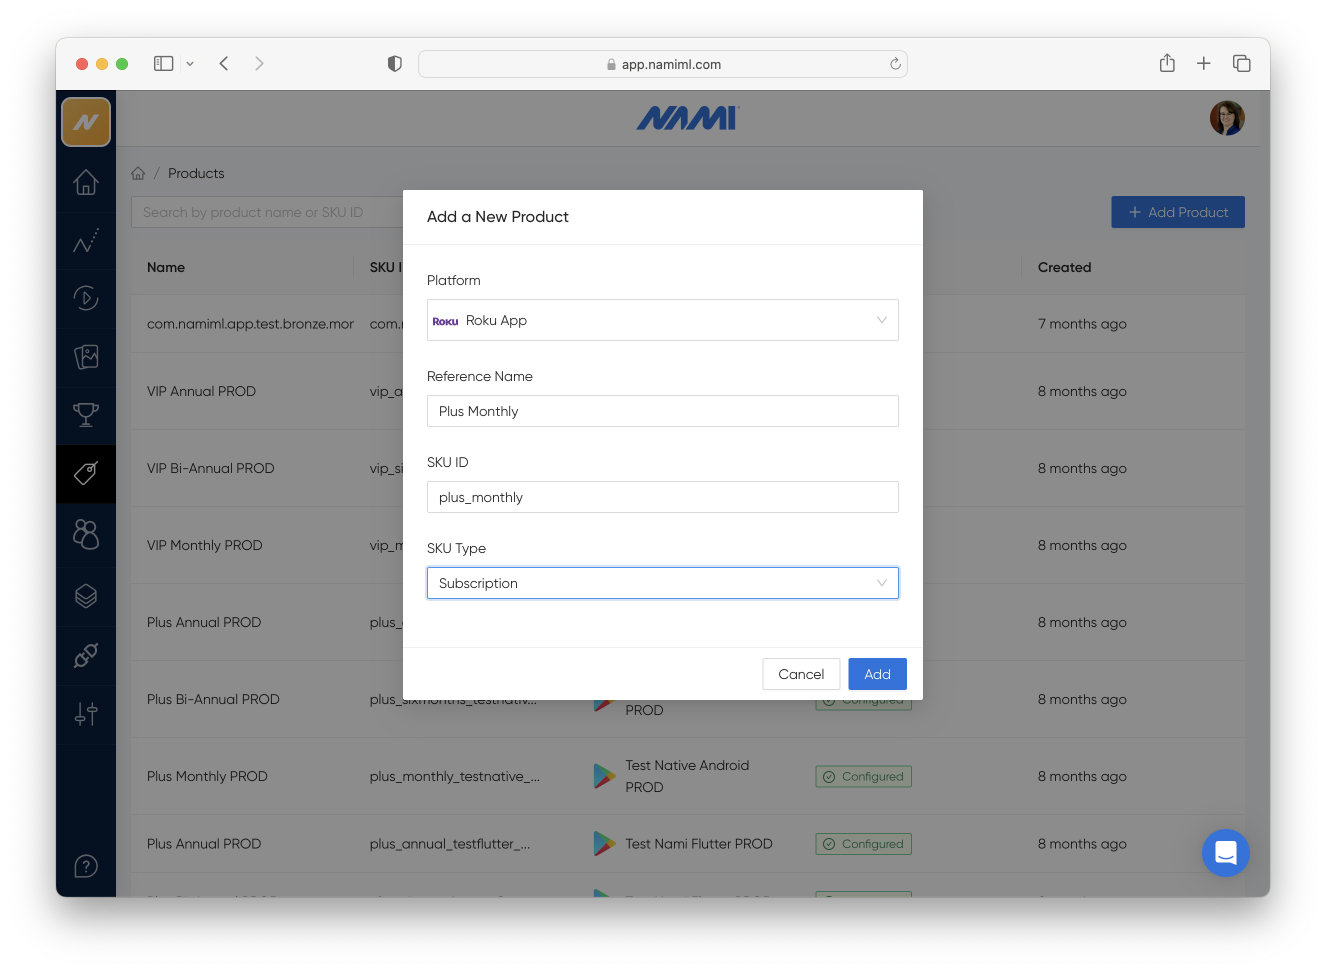
Task: Open the settings sliders icon in sidebar
Action: (86, 714)
